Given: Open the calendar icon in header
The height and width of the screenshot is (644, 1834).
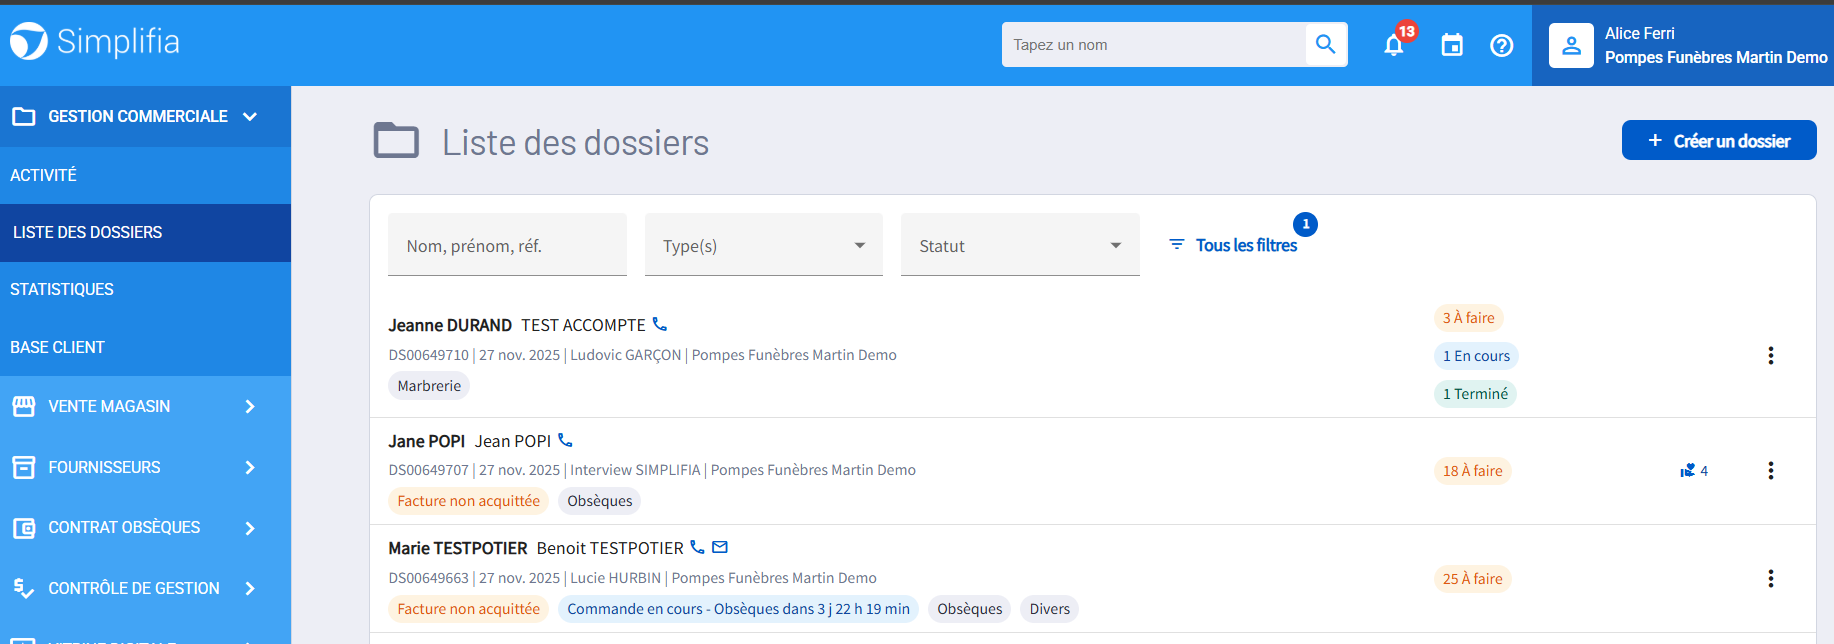Looking at the screenshot, I should pyautogui.click(x=1451, y=45).
